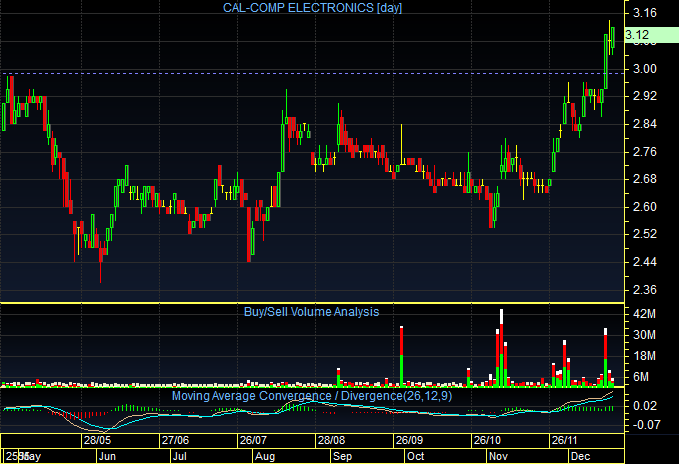679x464 pixels.
Task: Click the 6M volume axis label
Action: click(641, 377)
